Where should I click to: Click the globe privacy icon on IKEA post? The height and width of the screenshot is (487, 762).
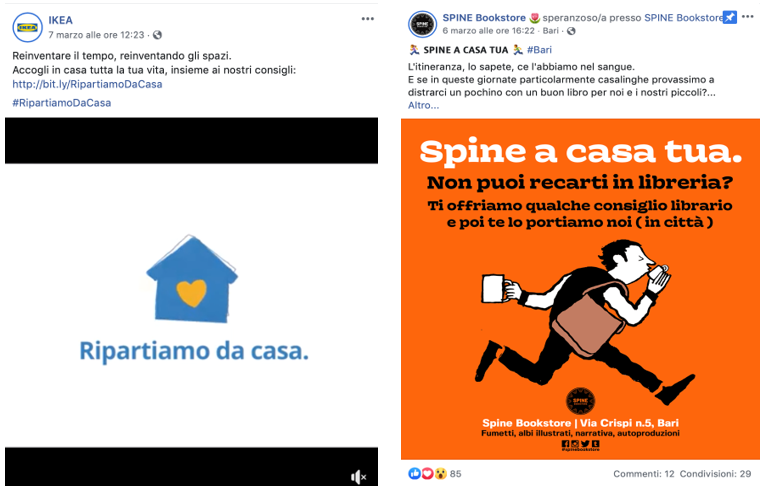(x=157, y=35)
